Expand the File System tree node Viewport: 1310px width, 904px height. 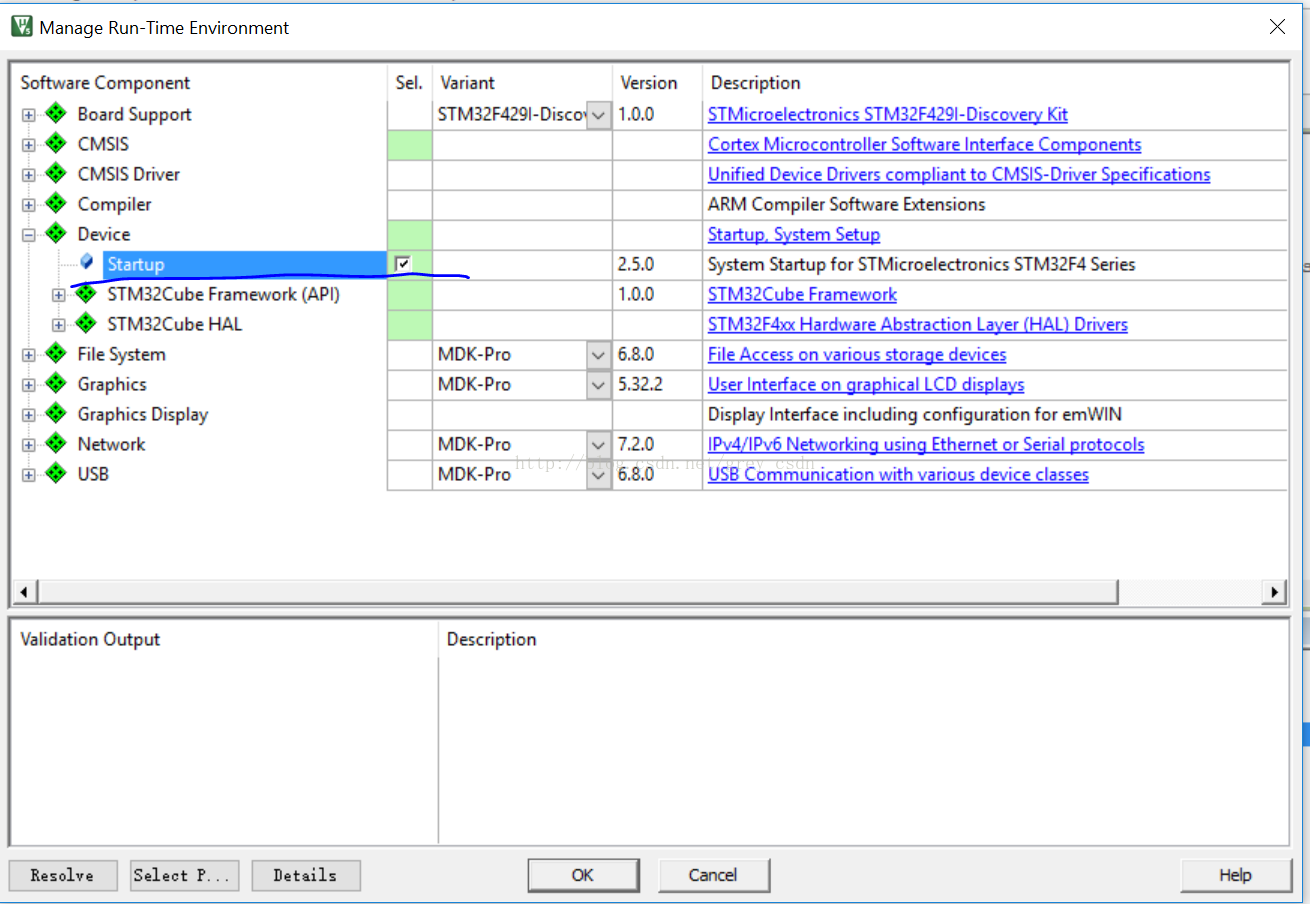(28, 355)
